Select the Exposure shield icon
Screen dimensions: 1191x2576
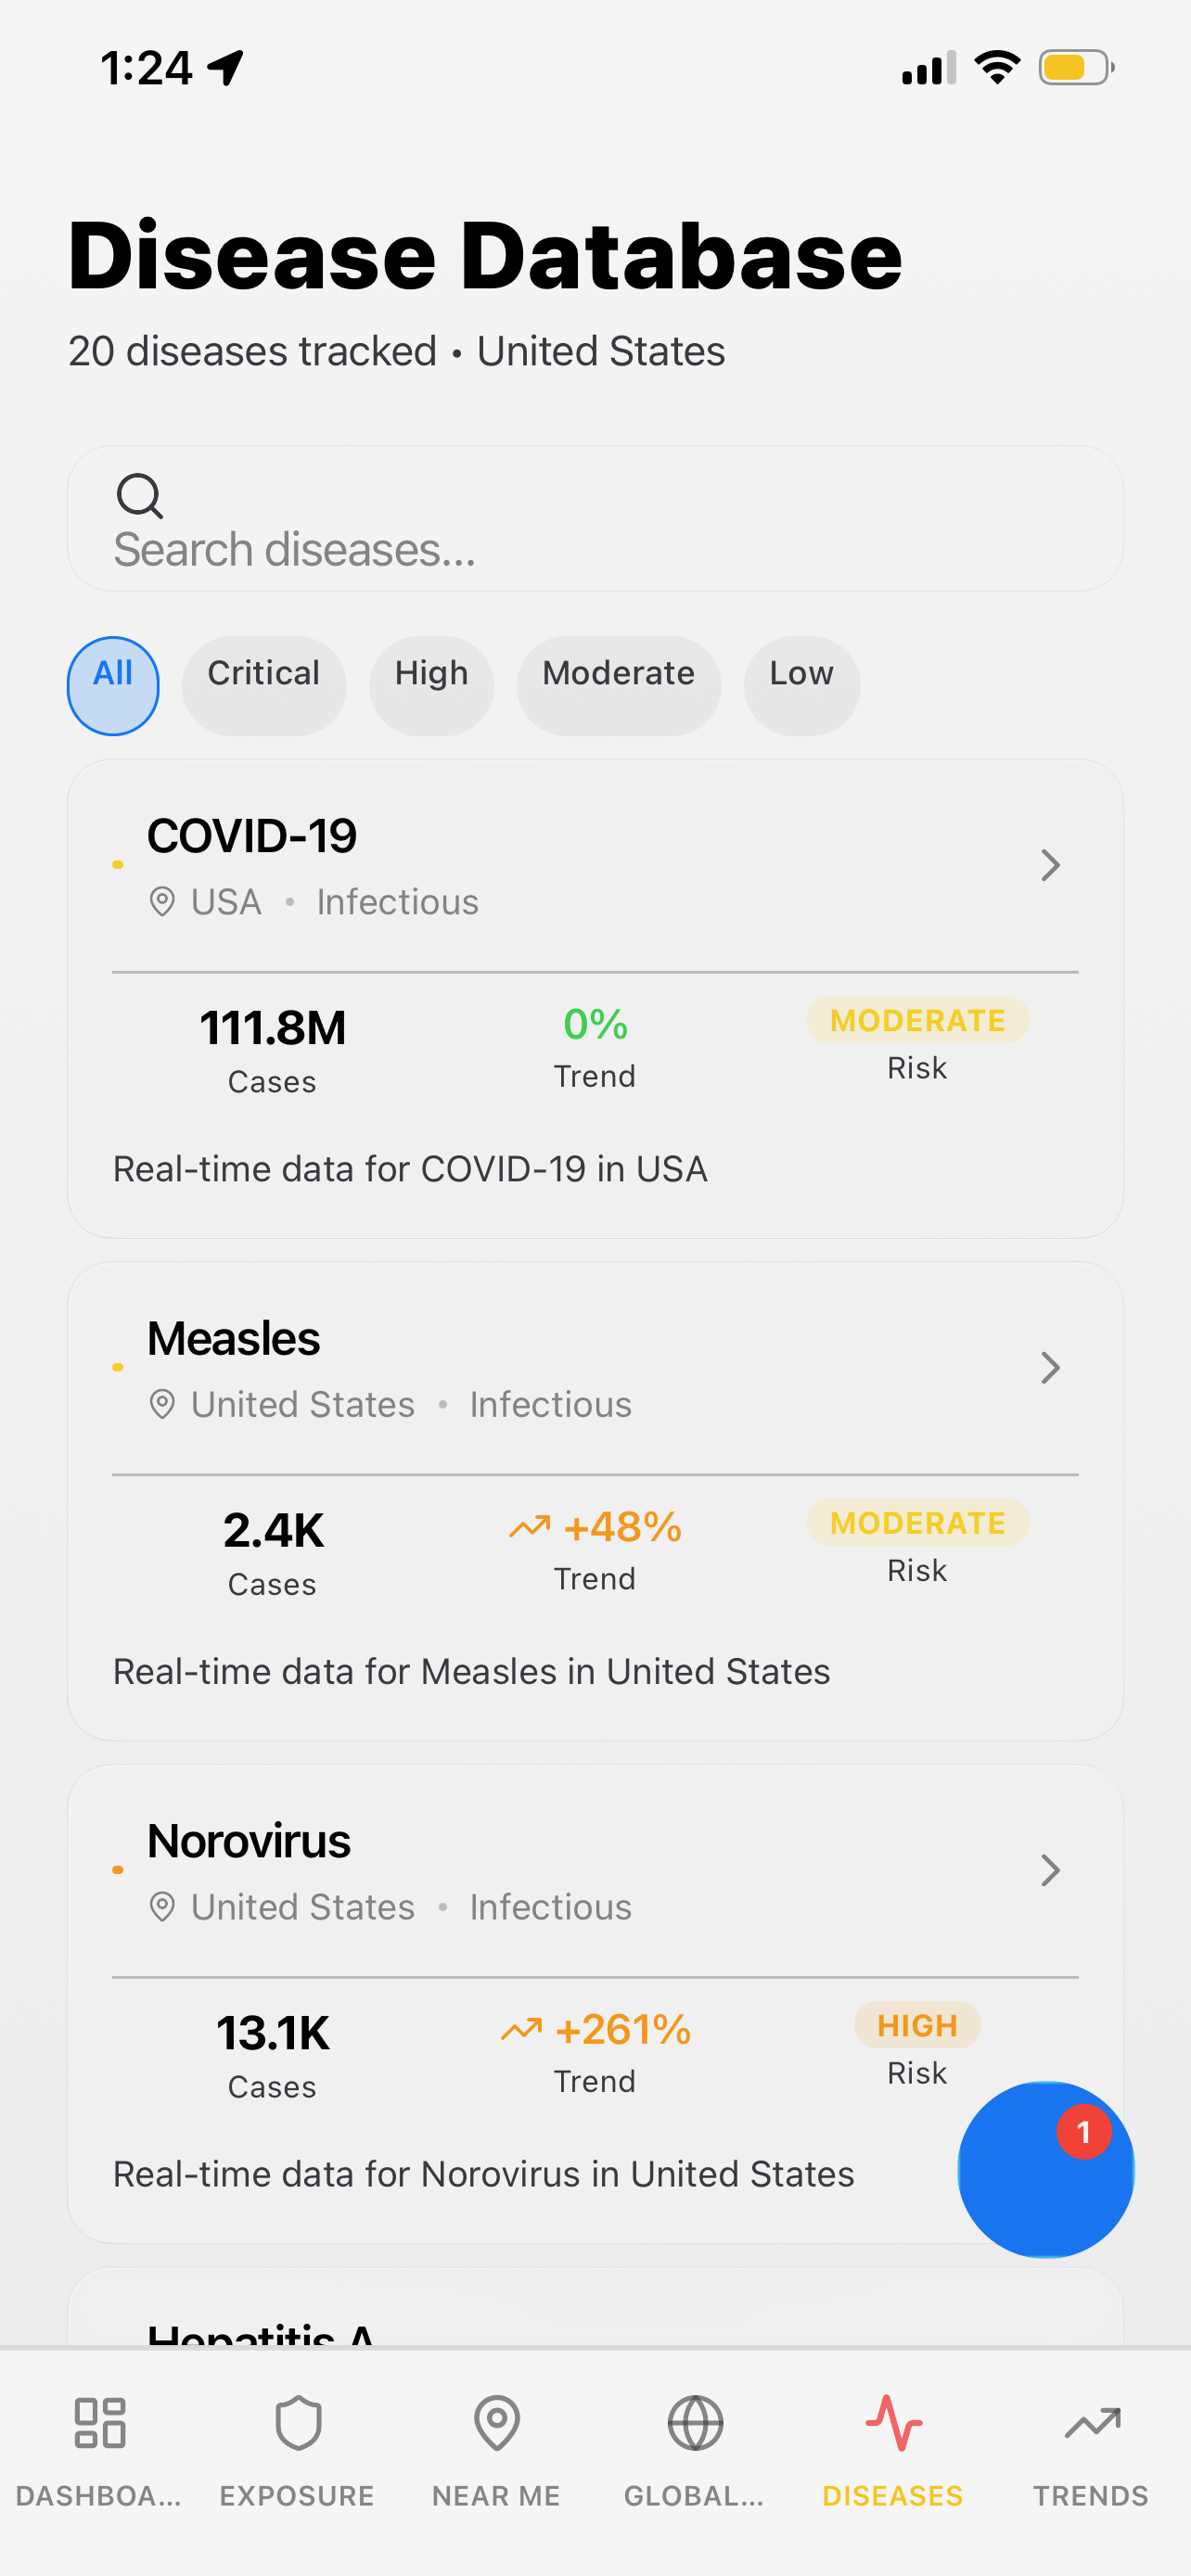pos(297,2424)
